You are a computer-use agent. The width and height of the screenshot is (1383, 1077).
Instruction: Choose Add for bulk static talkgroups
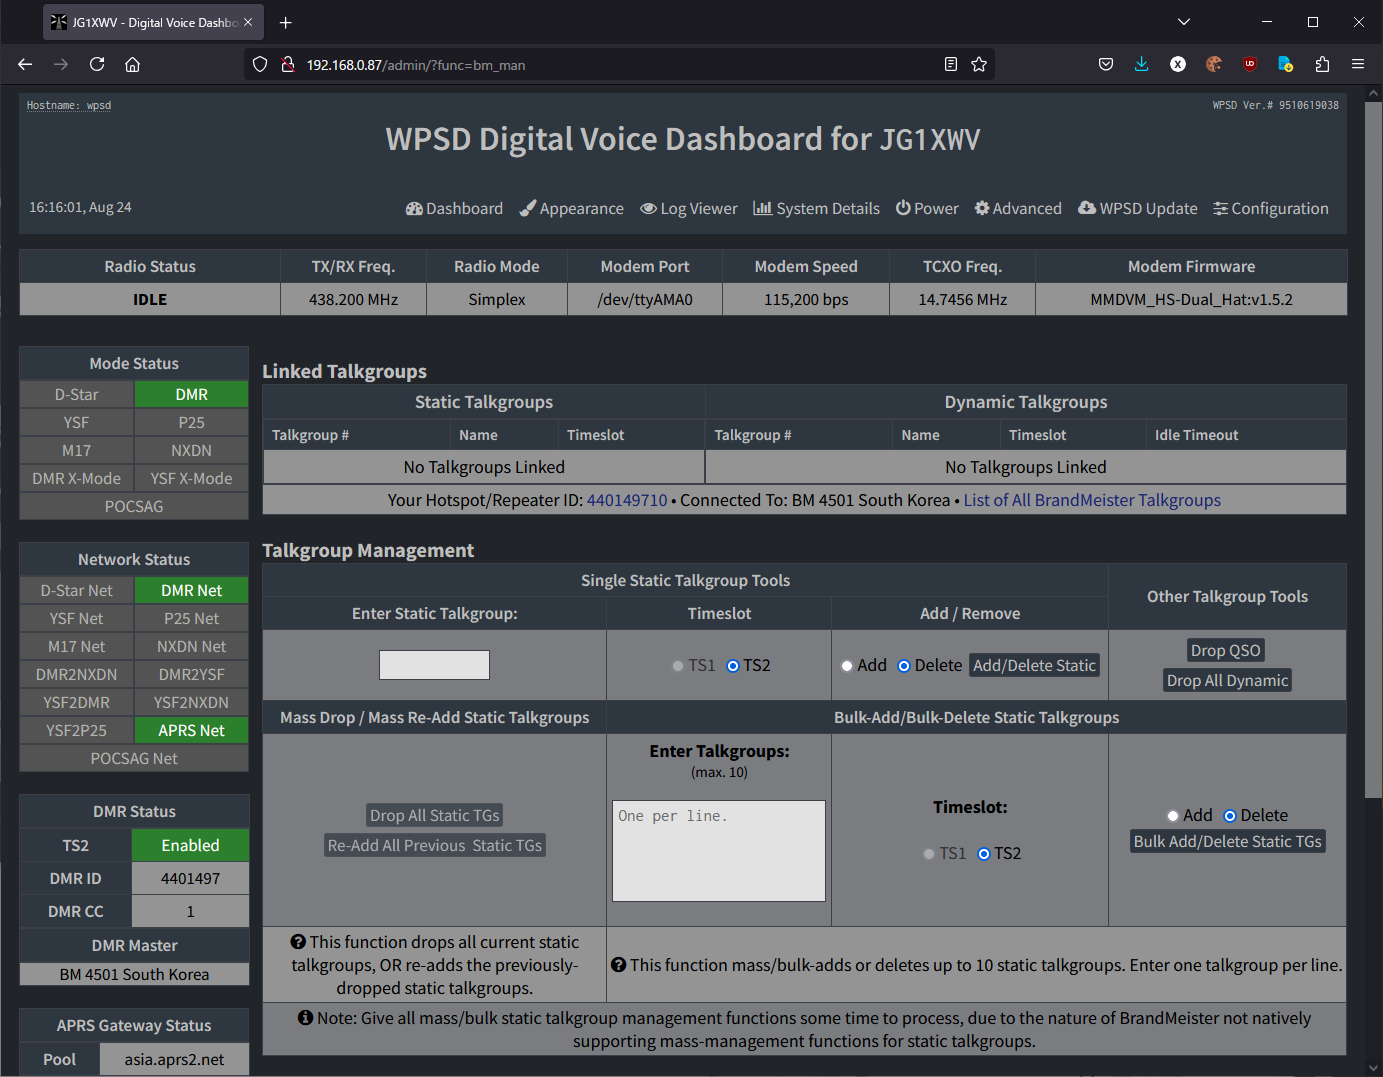pos(1173,816)
